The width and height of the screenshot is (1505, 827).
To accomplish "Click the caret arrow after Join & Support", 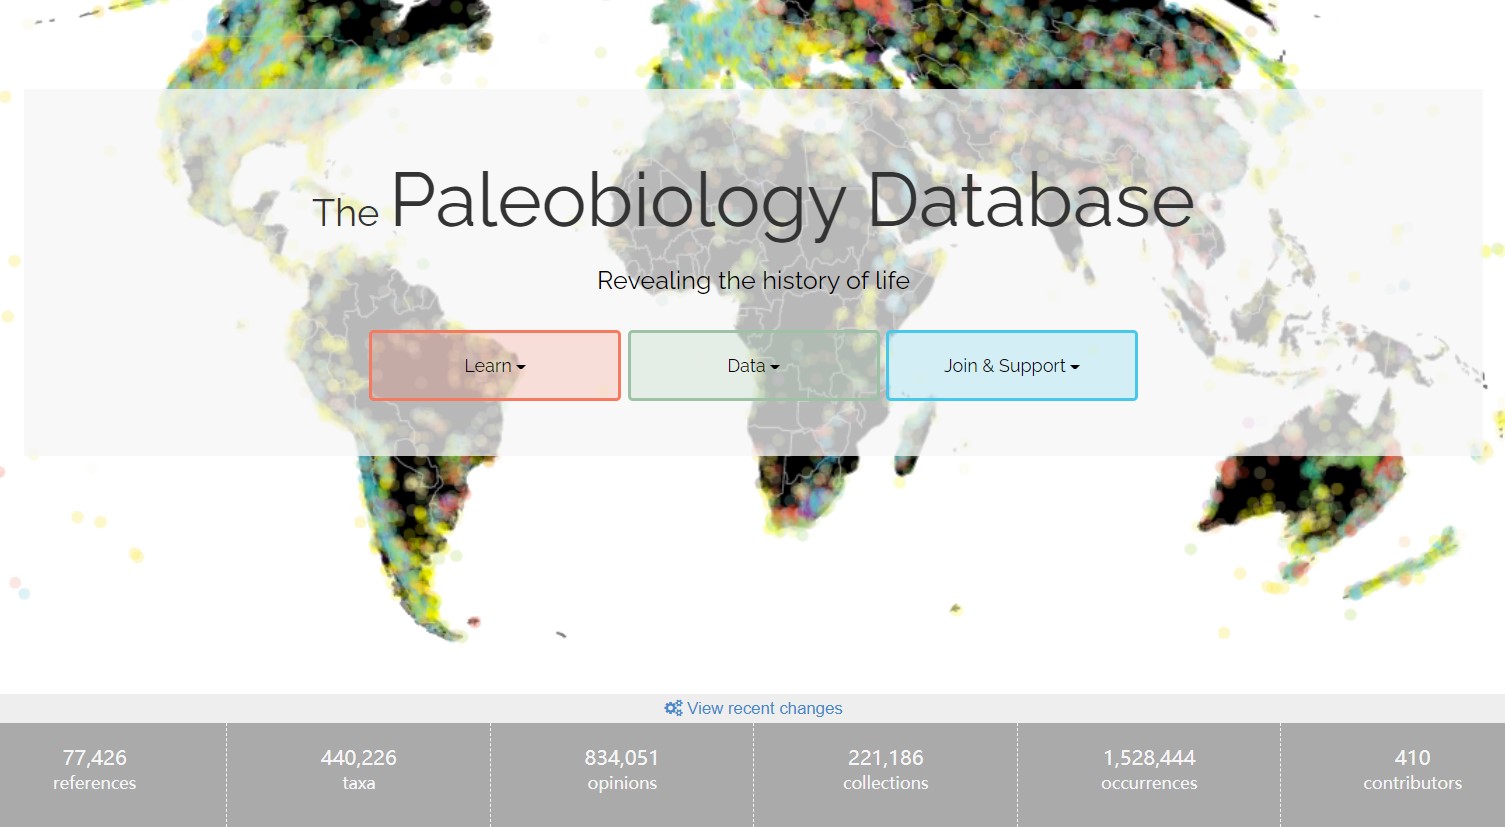I will click(1075, 368).
